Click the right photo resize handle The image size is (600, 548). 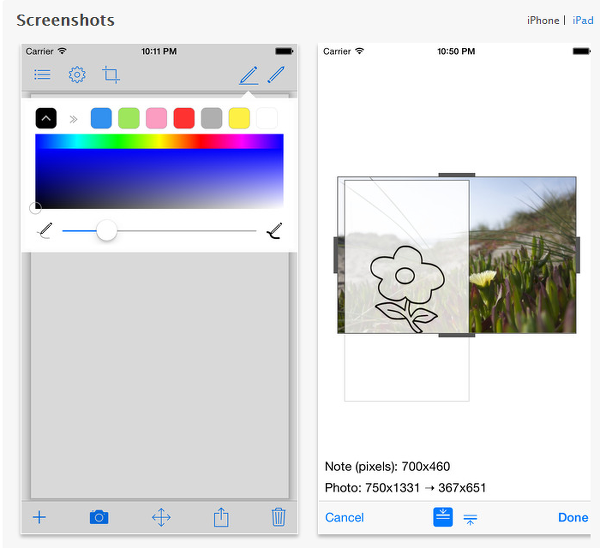(x=577, y=255)
